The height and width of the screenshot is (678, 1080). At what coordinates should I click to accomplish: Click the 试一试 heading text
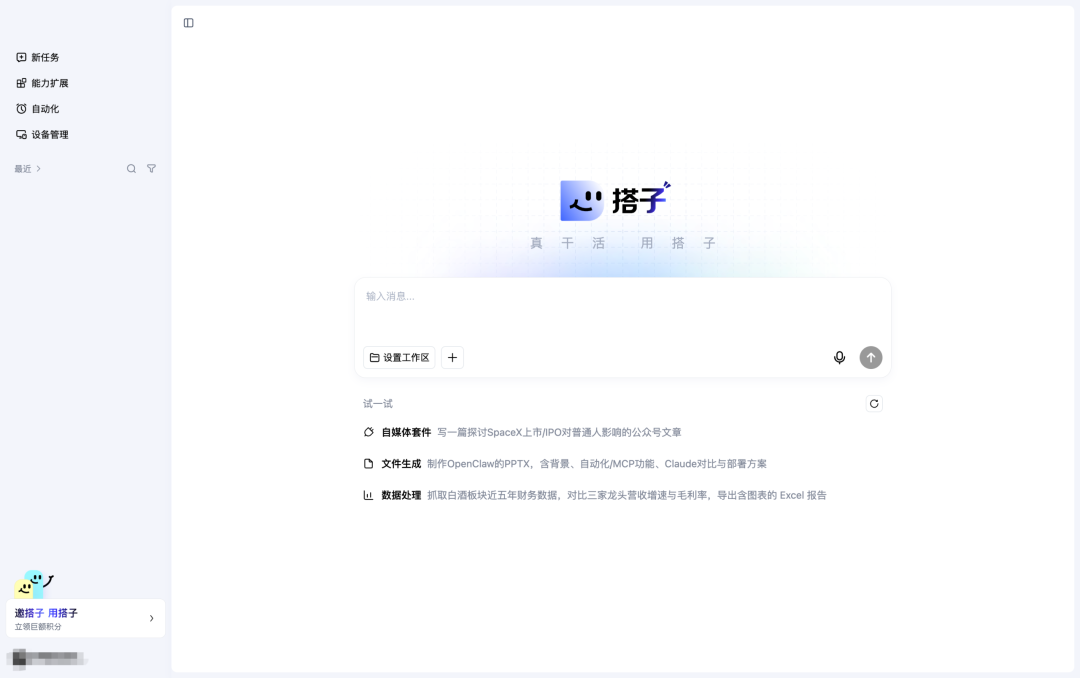377,404
